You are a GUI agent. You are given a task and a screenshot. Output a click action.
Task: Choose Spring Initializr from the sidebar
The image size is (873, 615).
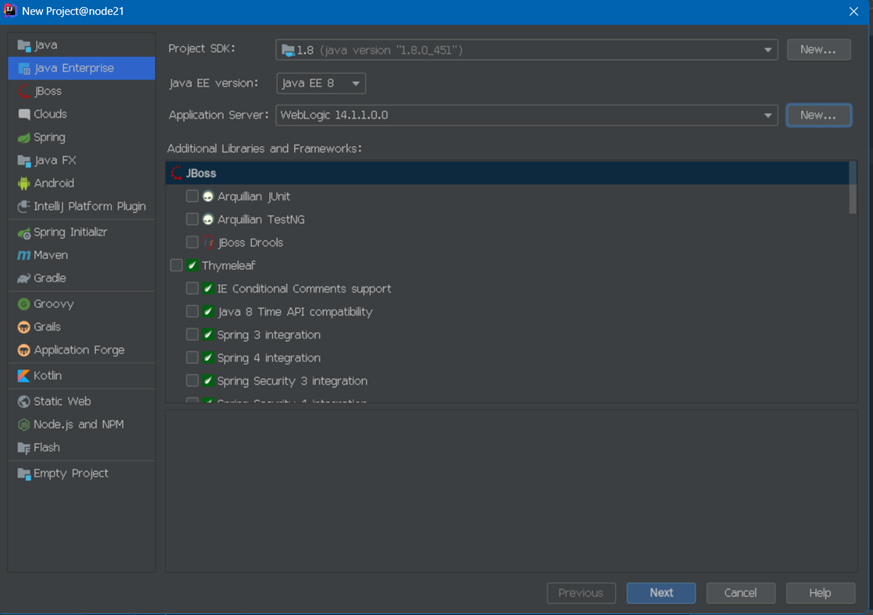click(70, 232)
